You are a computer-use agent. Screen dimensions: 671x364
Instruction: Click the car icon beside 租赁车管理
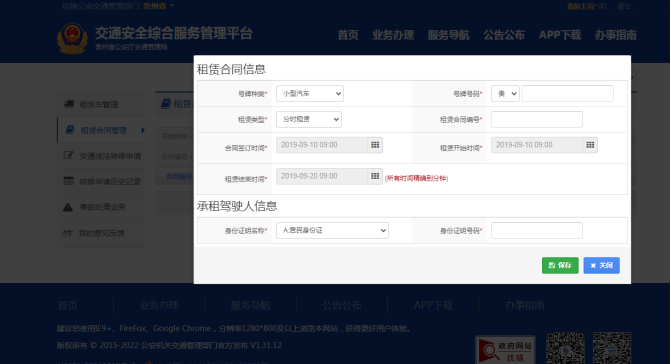[x=68, y=104]
